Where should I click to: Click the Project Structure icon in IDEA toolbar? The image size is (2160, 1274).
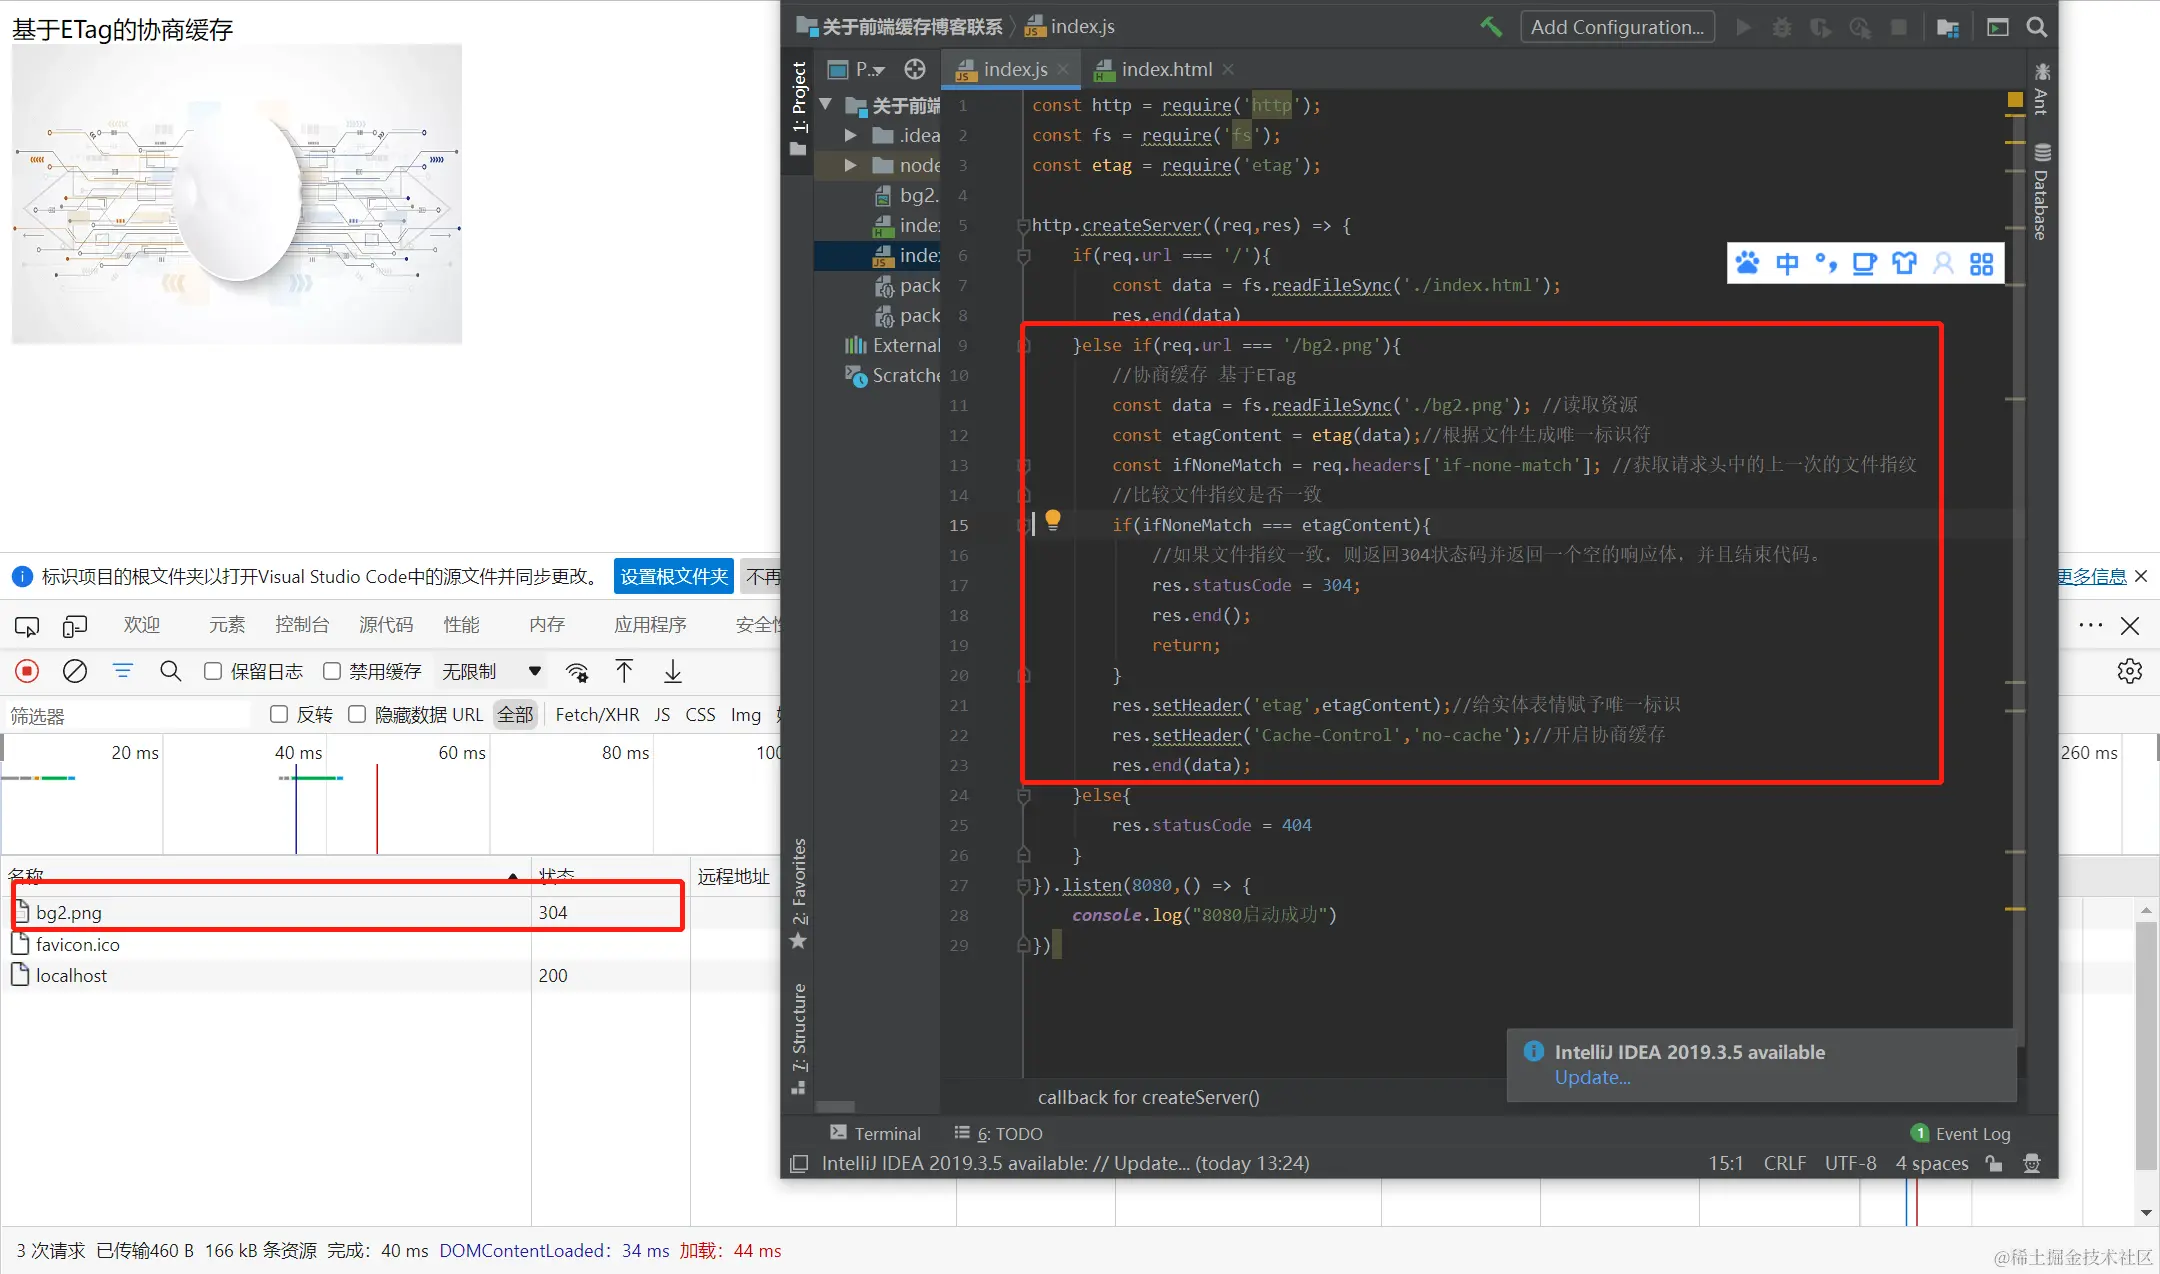[x=1947, y=27]
